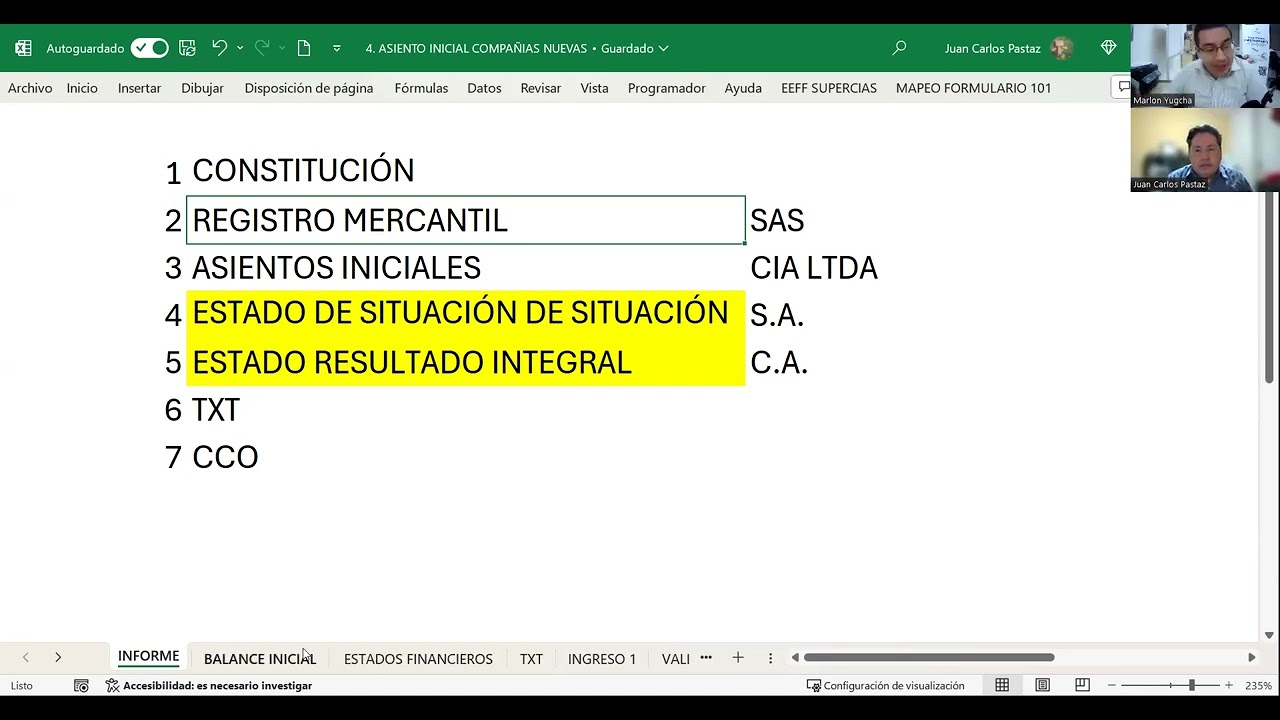
Task: Click horizontal scrollbar left arrow
Action: point(795,658)
